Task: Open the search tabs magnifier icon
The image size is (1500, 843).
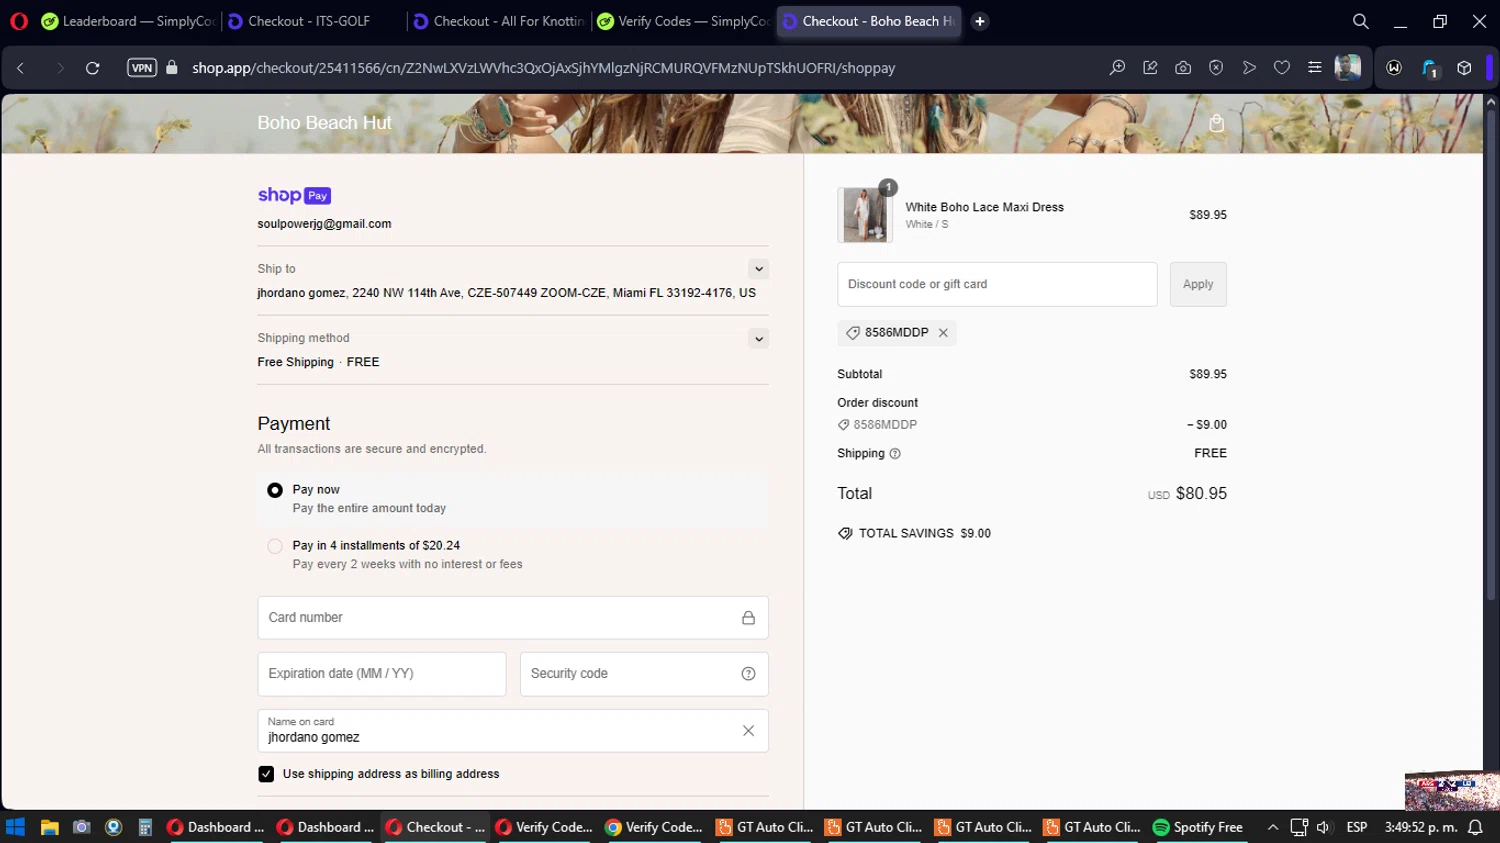Action: click(1361, 21)
